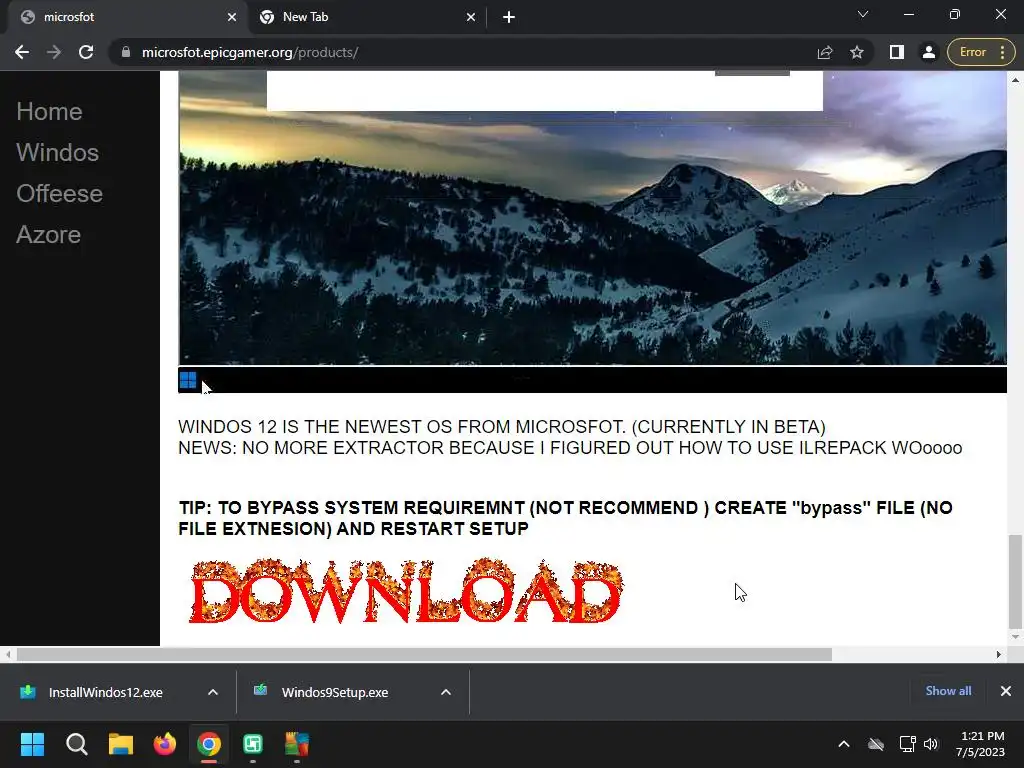The image size is (1024, 768).
Task: Click the Chrome taskbar icon
Action: [209, 744]
